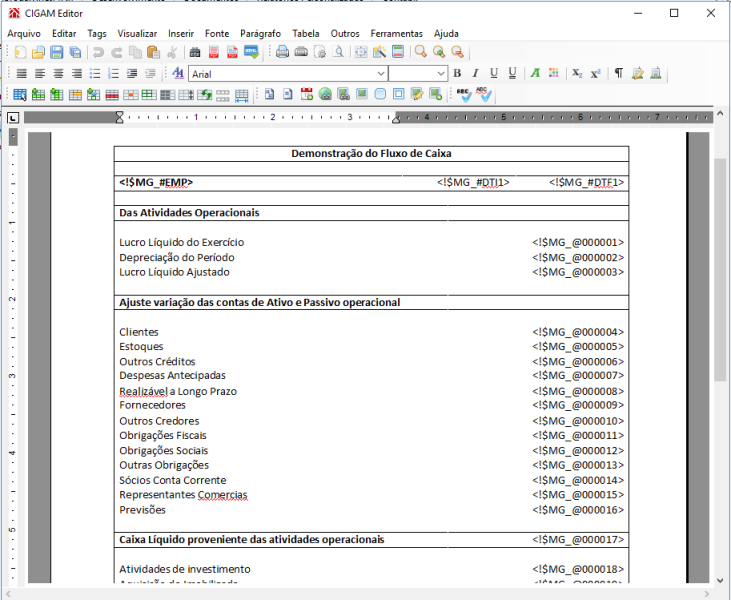Open the Ajuda menu

[x=446, y=34]
